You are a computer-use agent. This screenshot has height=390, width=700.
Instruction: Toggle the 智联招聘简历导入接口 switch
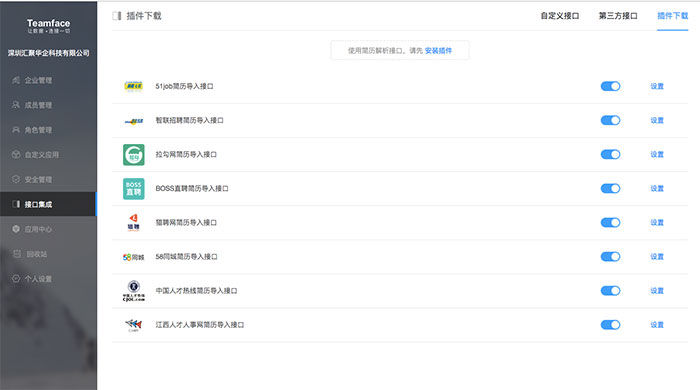point(610,120)
